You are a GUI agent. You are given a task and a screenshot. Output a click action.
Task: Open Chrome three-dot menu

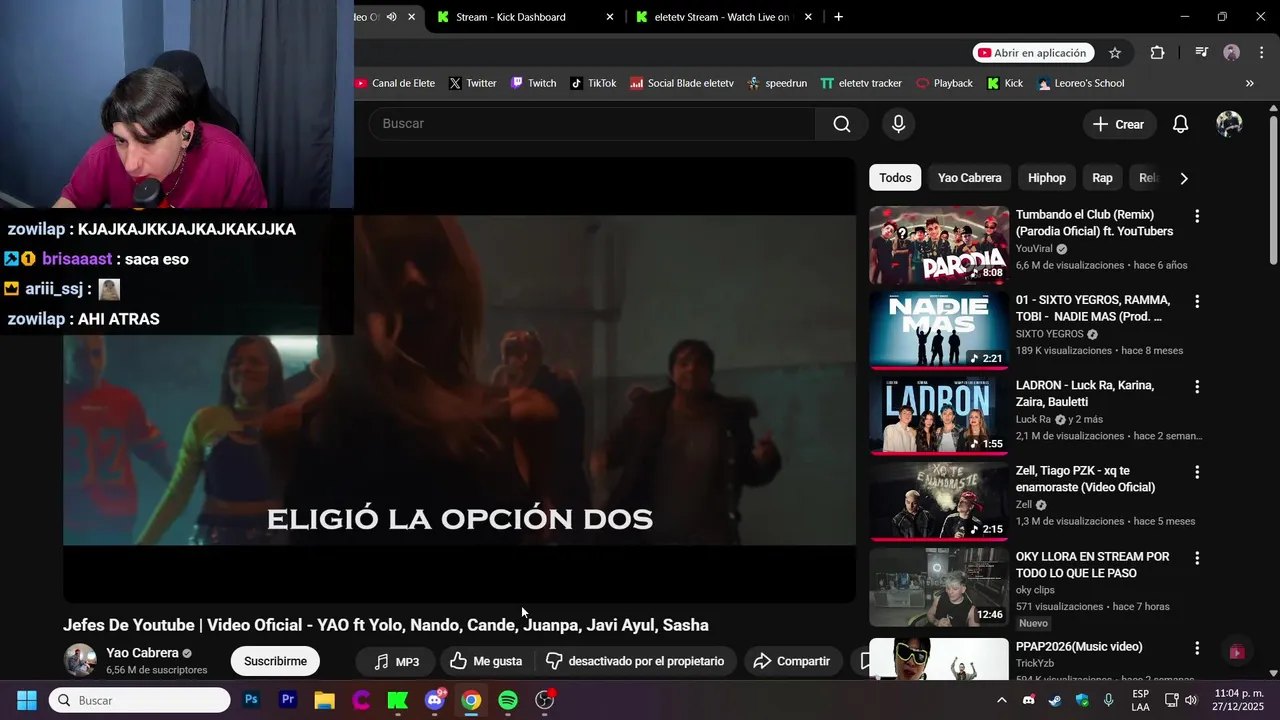[1261, 53]
